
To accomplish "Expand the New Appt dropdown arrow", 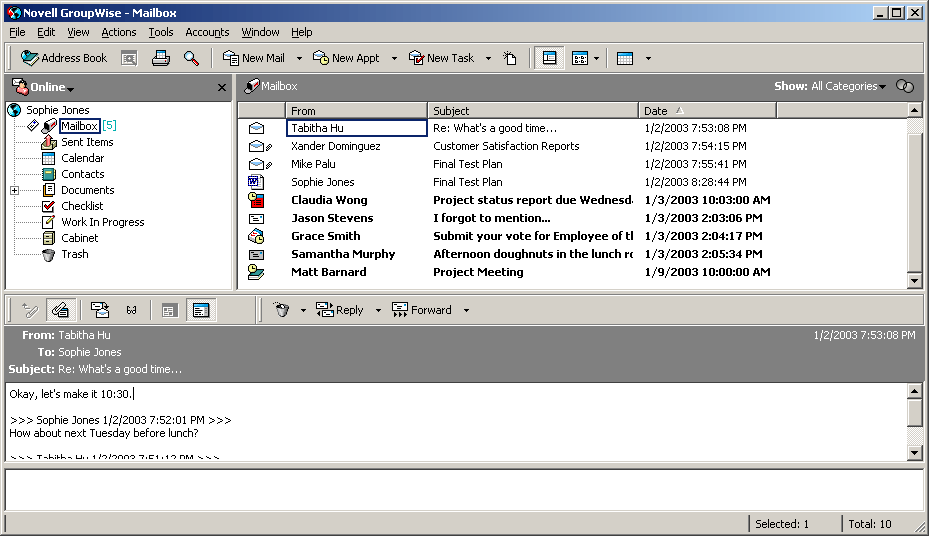I will coord(394,58).
